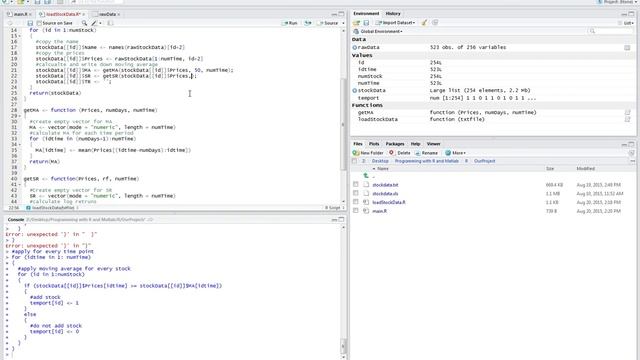This screenshot has height=360, width=640.
Task: Expand the rawData data frame details
Action: click(x=355, y=48)
